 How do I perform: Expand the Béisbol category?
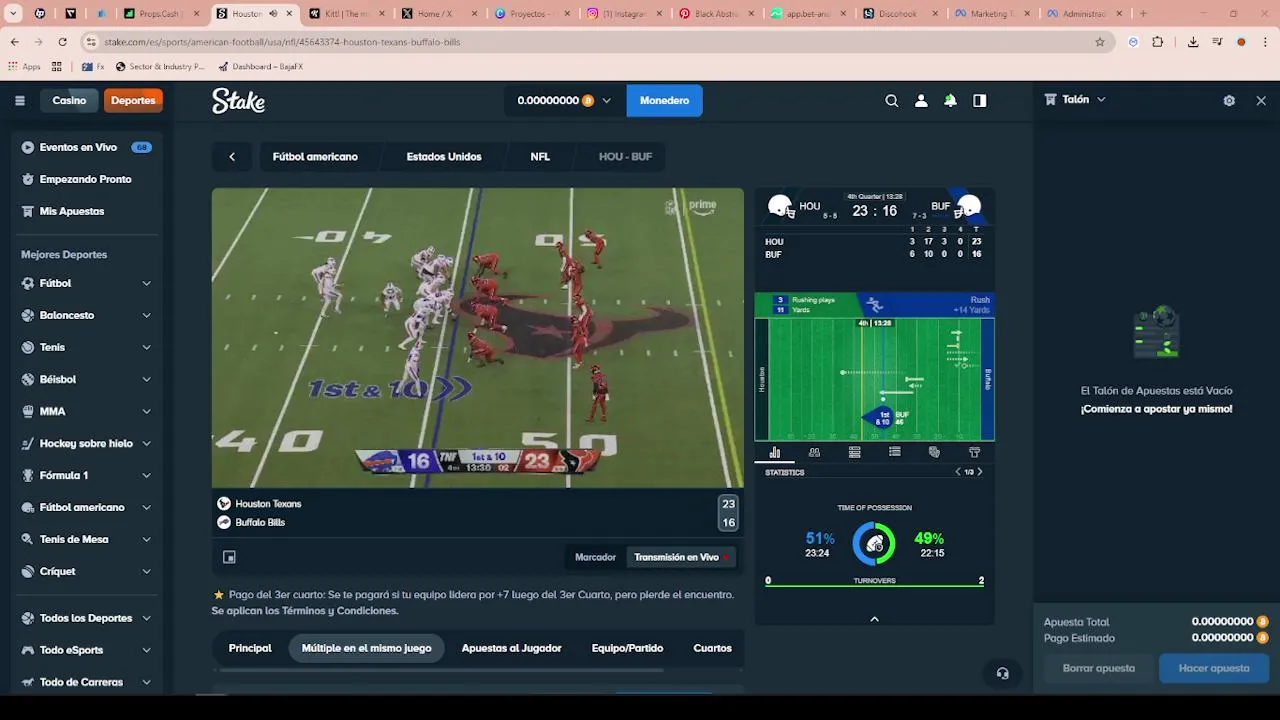coord(86,379)
